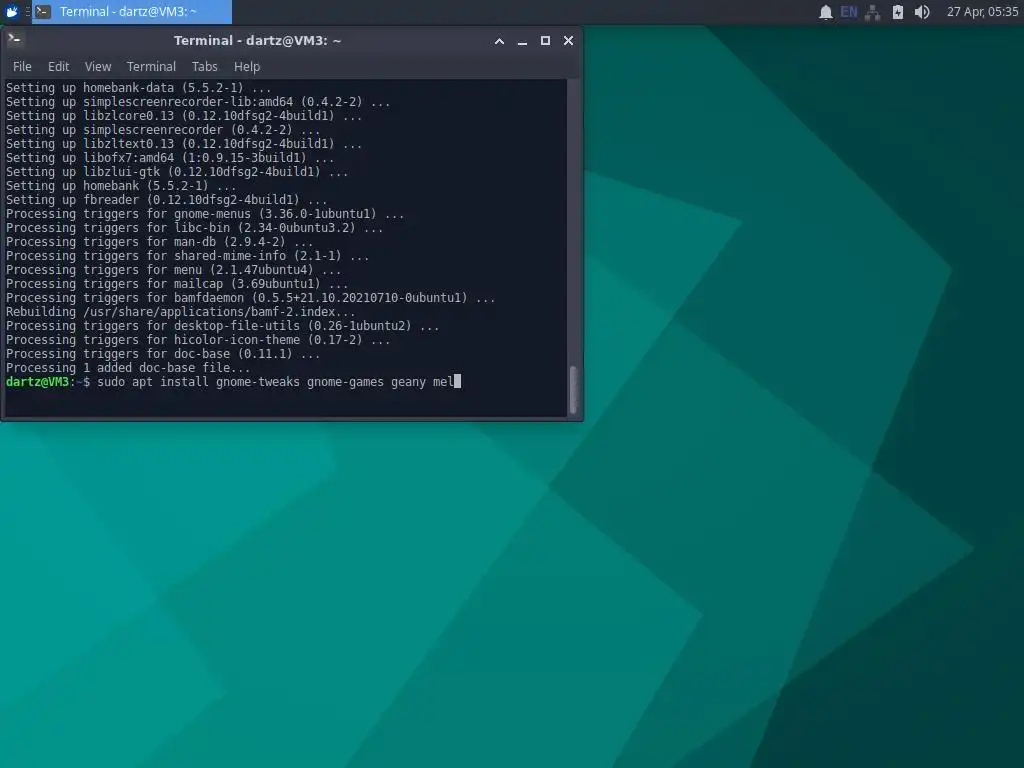Click the terminal window menu icon in the title bar

(14, 40)
